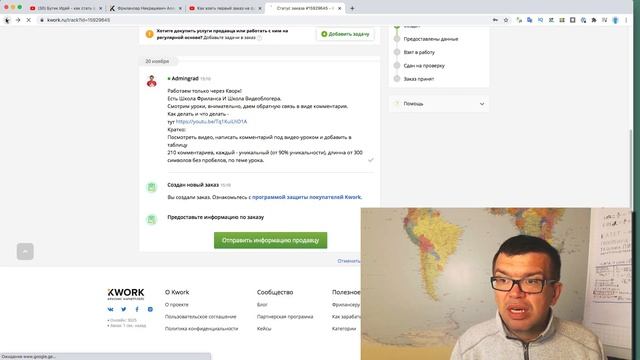Screen dimensions: 640x360
Task: Open the fourth blue social icon in footer
Action: tap(150, 309)
